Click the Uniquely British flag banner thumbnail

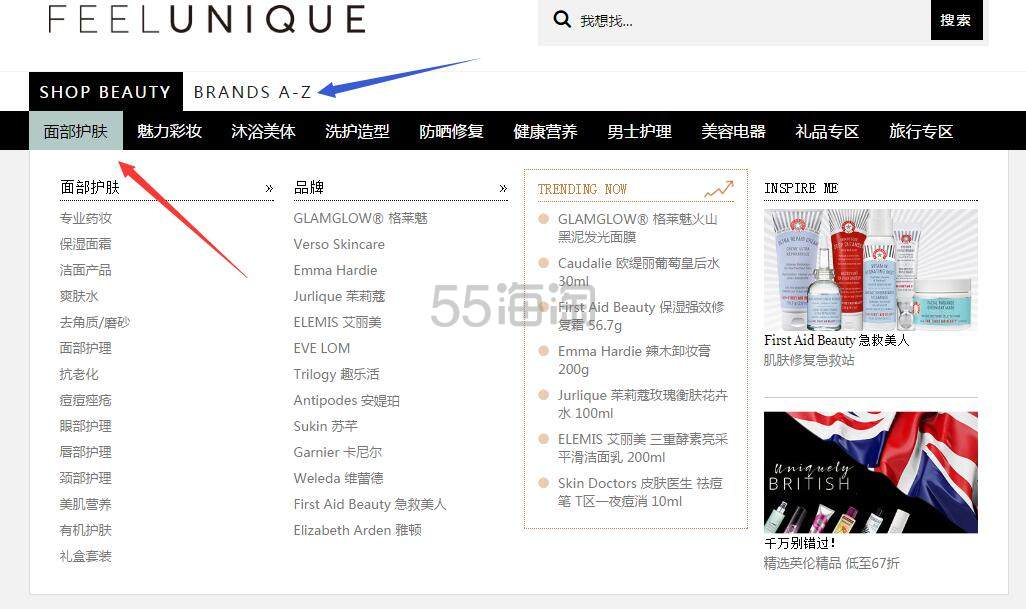[870, 472]
